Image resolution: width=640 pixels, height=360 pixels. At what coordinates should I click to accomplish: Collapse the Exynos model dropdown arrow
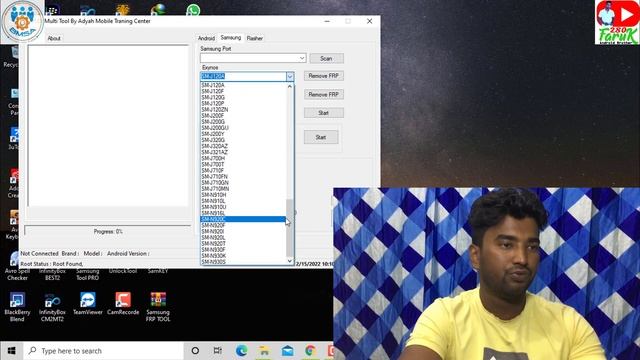(x=290, y=76)
